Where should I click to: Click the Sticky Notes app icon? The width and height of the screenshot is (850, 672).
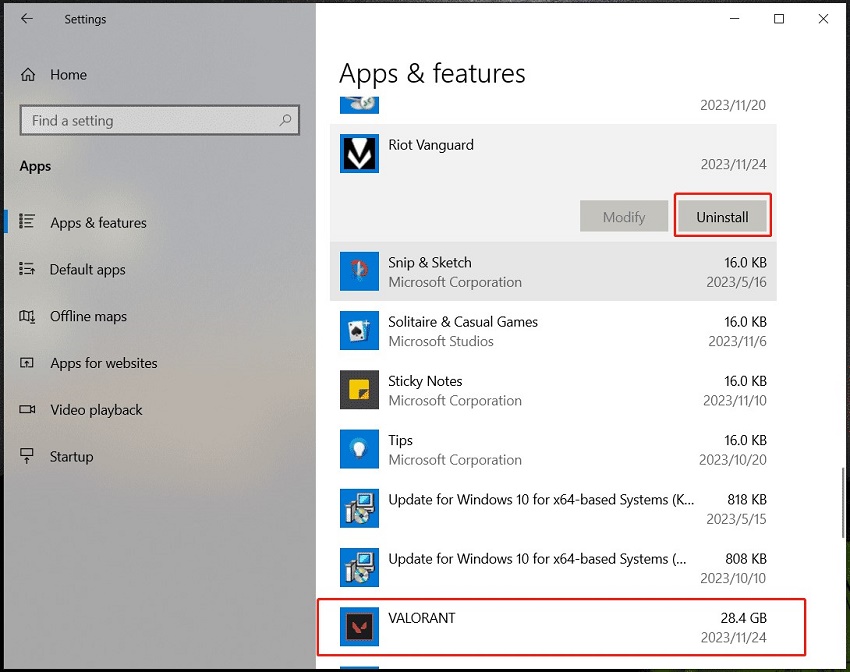tap(359, 390)
